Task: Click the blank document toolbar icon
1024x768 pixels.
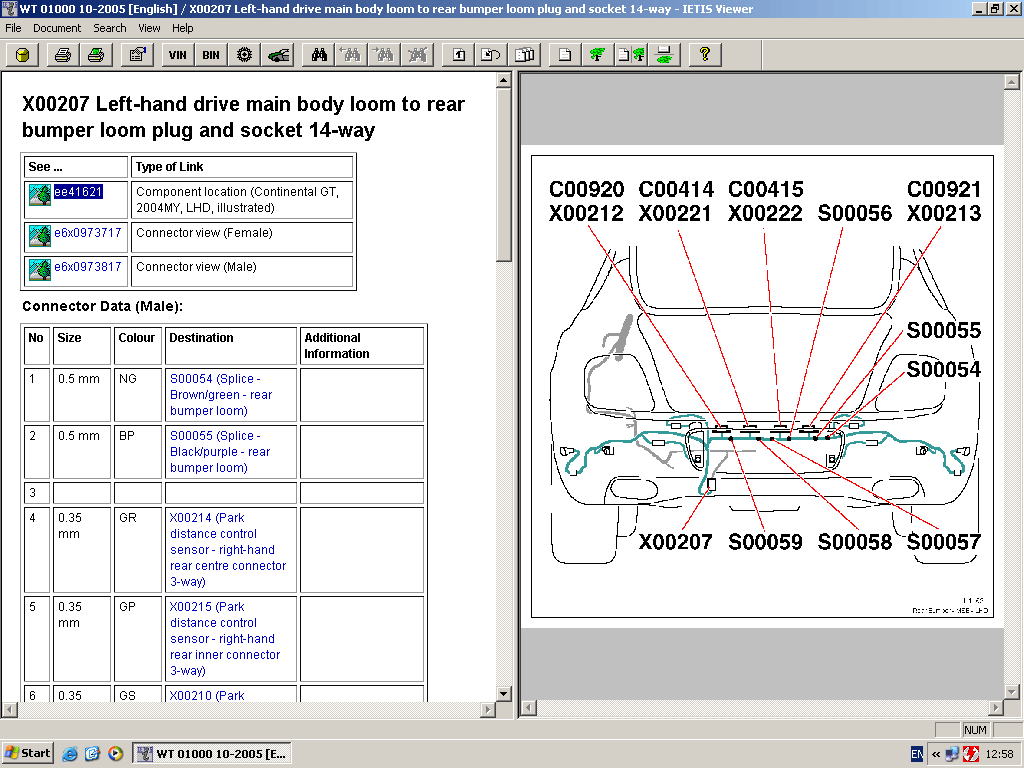Action: (x=566, y=55)
